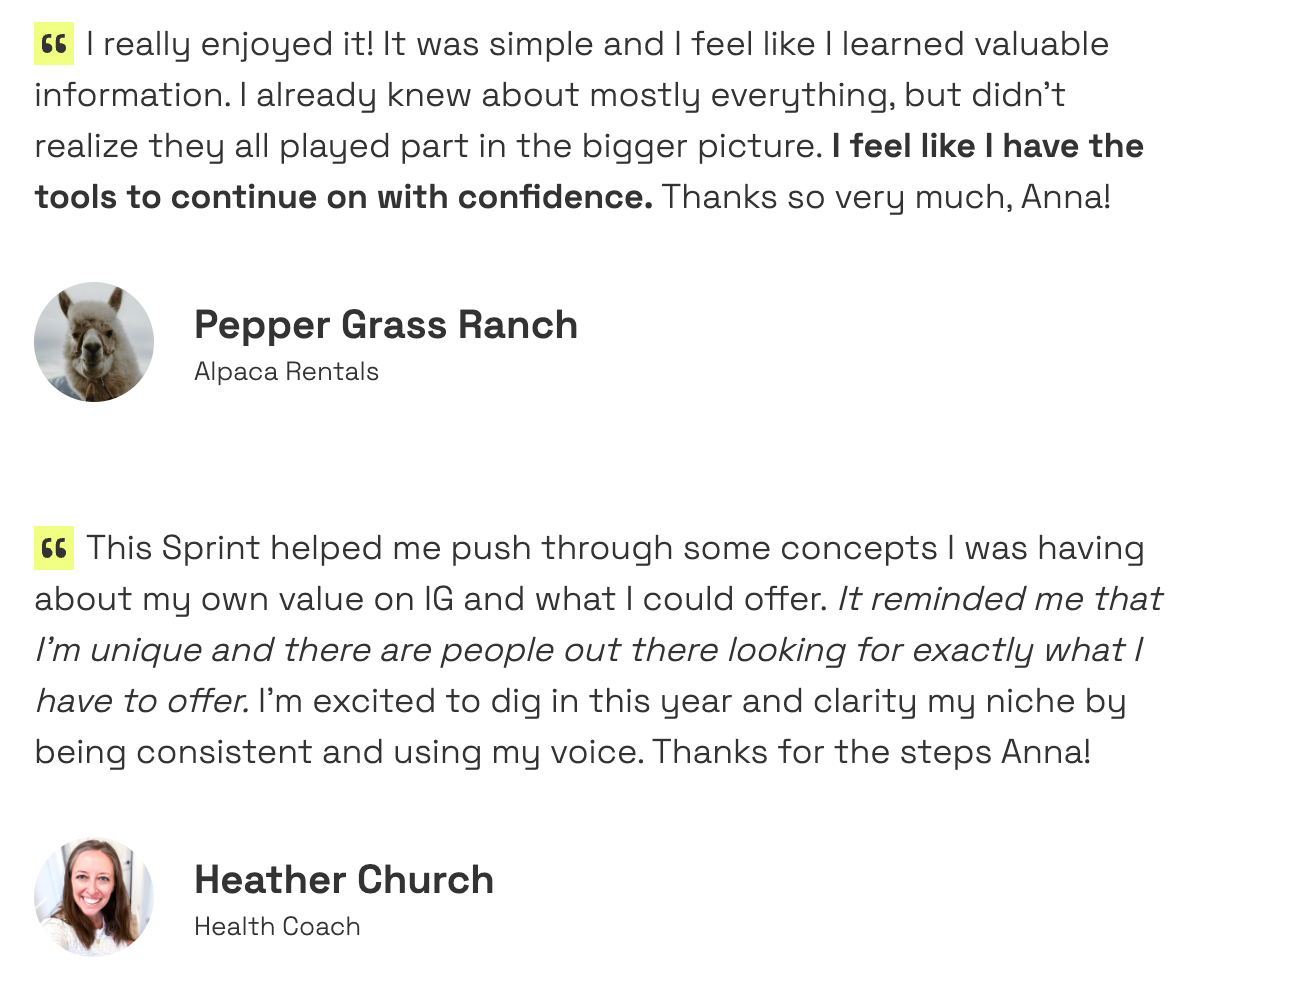
Task: Click the line 'This Sprint helped me push through'
Action: (616, 549)
